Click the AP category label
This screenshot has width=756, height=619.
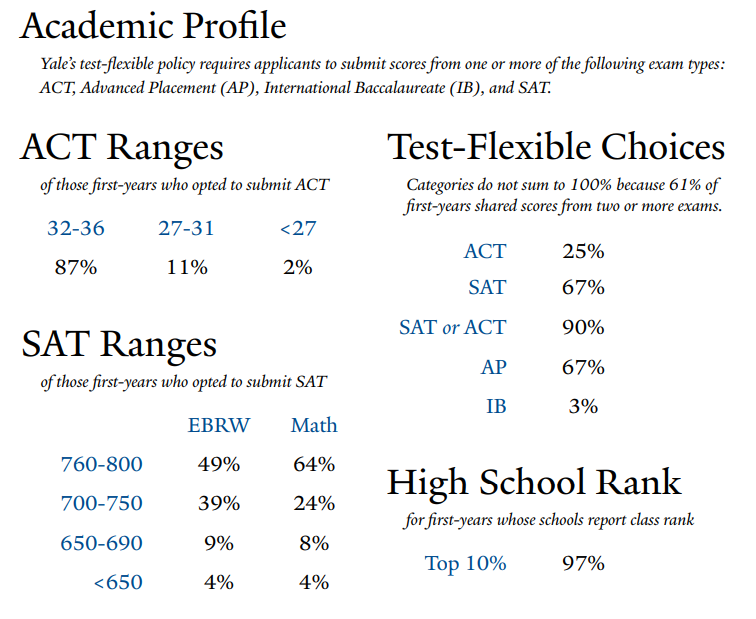(494, 367)
